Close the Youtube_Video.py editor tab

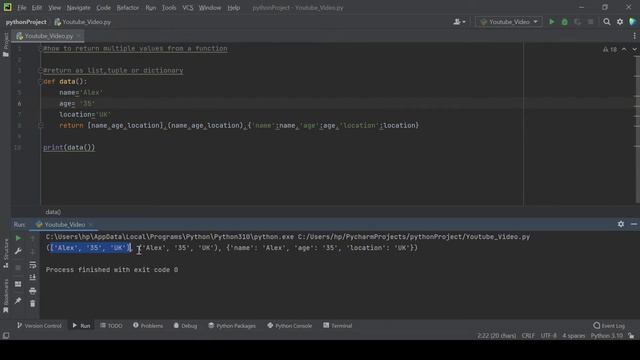tap(78, 36)
